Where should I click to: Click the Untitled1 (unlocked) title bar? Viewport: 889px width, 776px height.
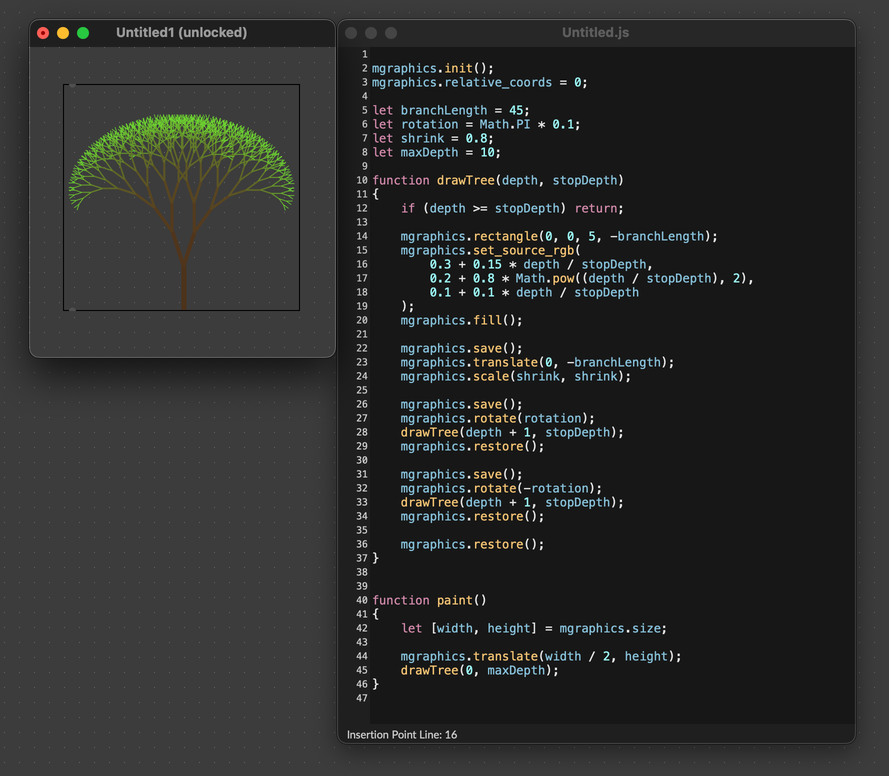181,33
